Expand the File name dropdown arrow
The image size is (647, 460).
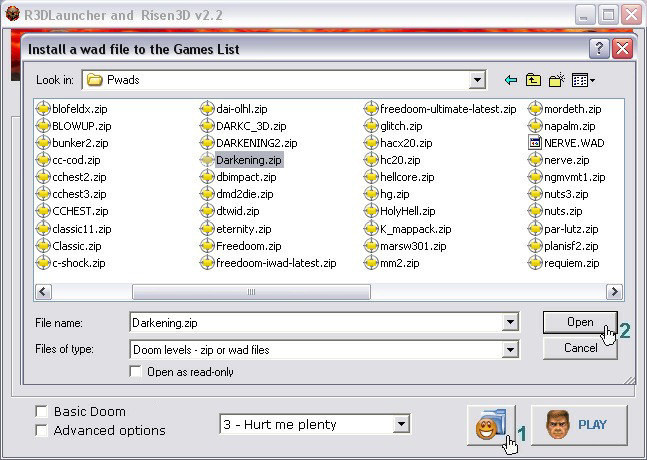510,322
